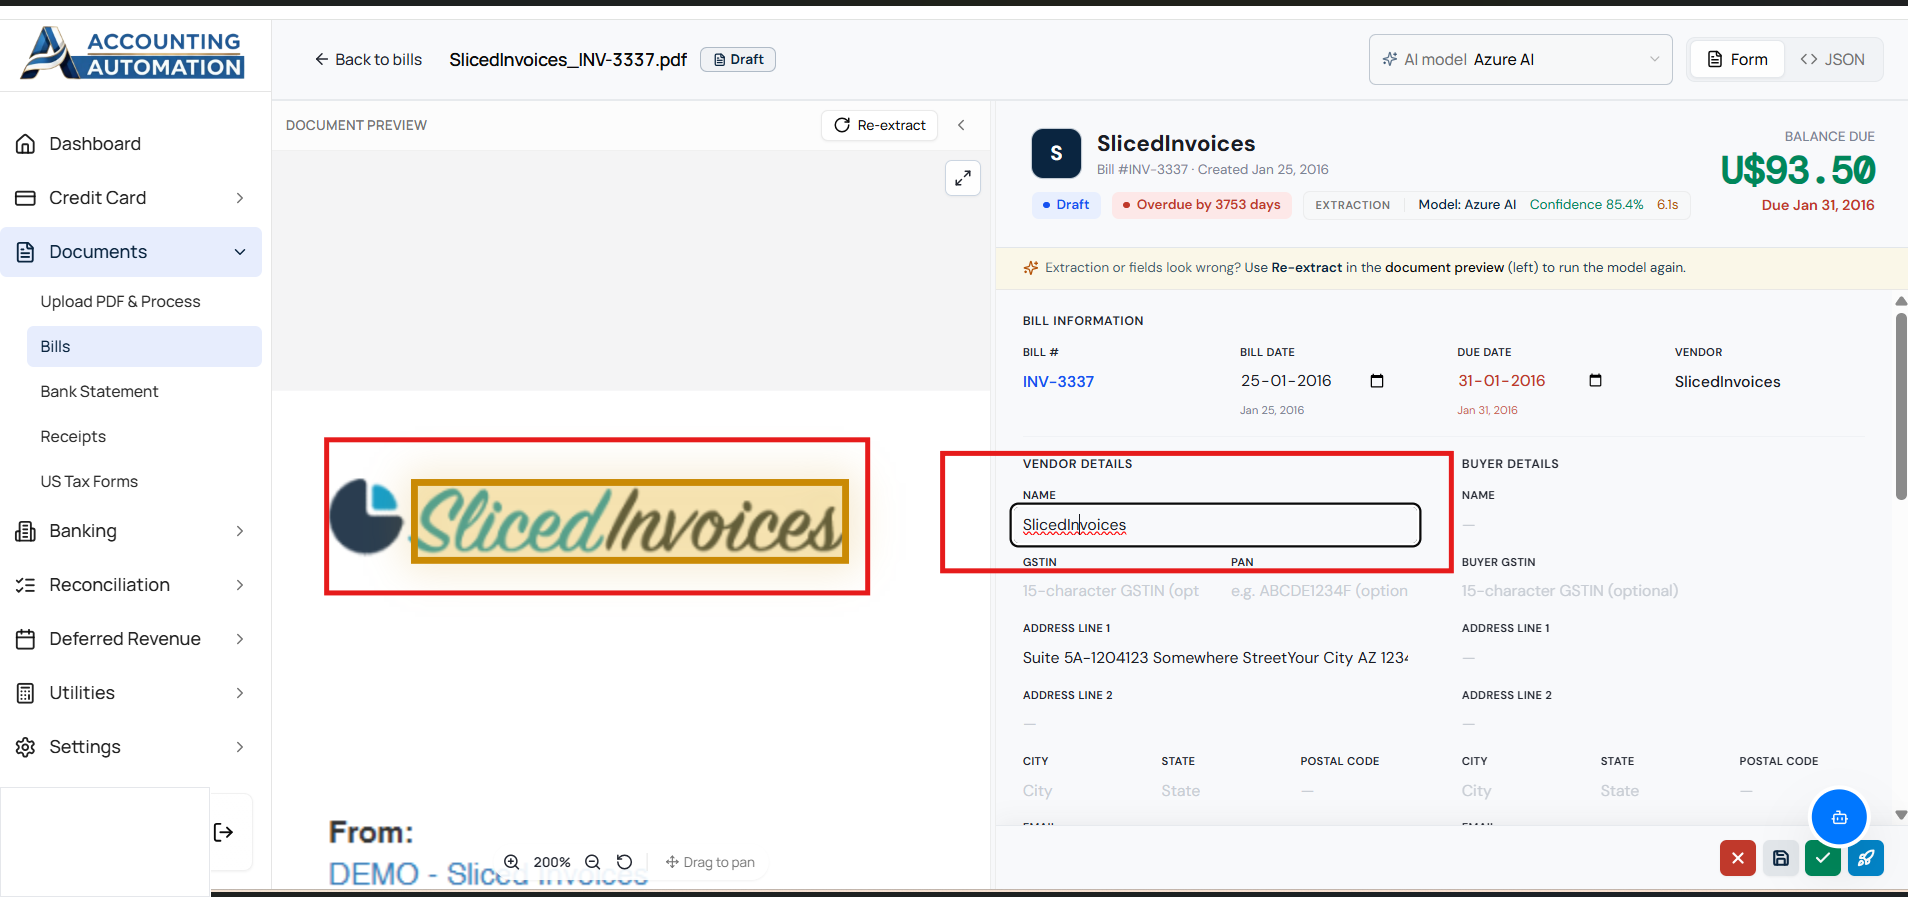Open US Tax Forms
Viewport: 1908px width, 897px height.
(x=89, y=481)
